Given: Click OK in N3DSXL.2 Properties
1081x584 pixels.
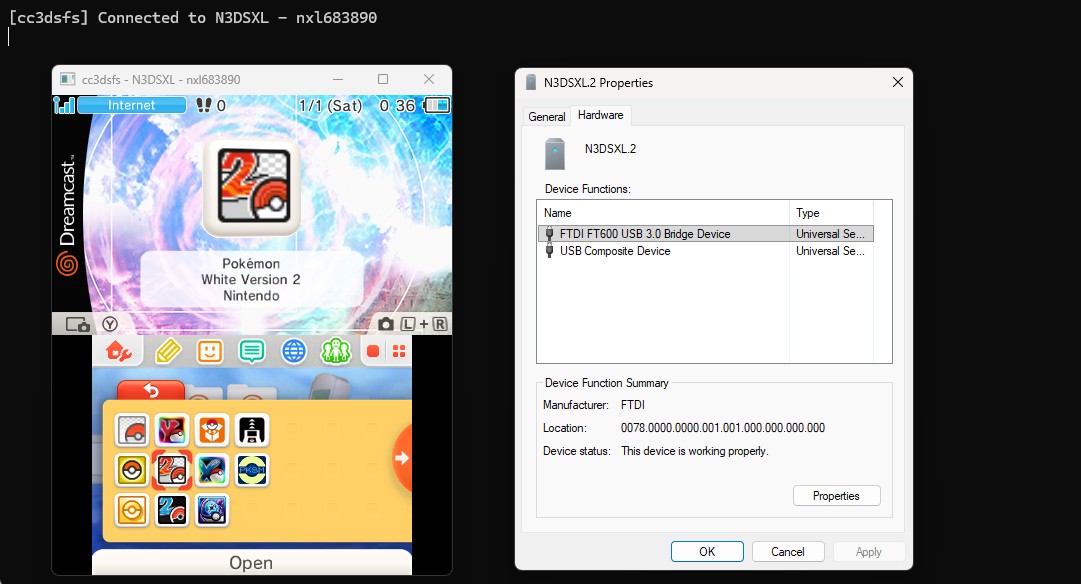Looking at the screenshot, I should point(707,552).
